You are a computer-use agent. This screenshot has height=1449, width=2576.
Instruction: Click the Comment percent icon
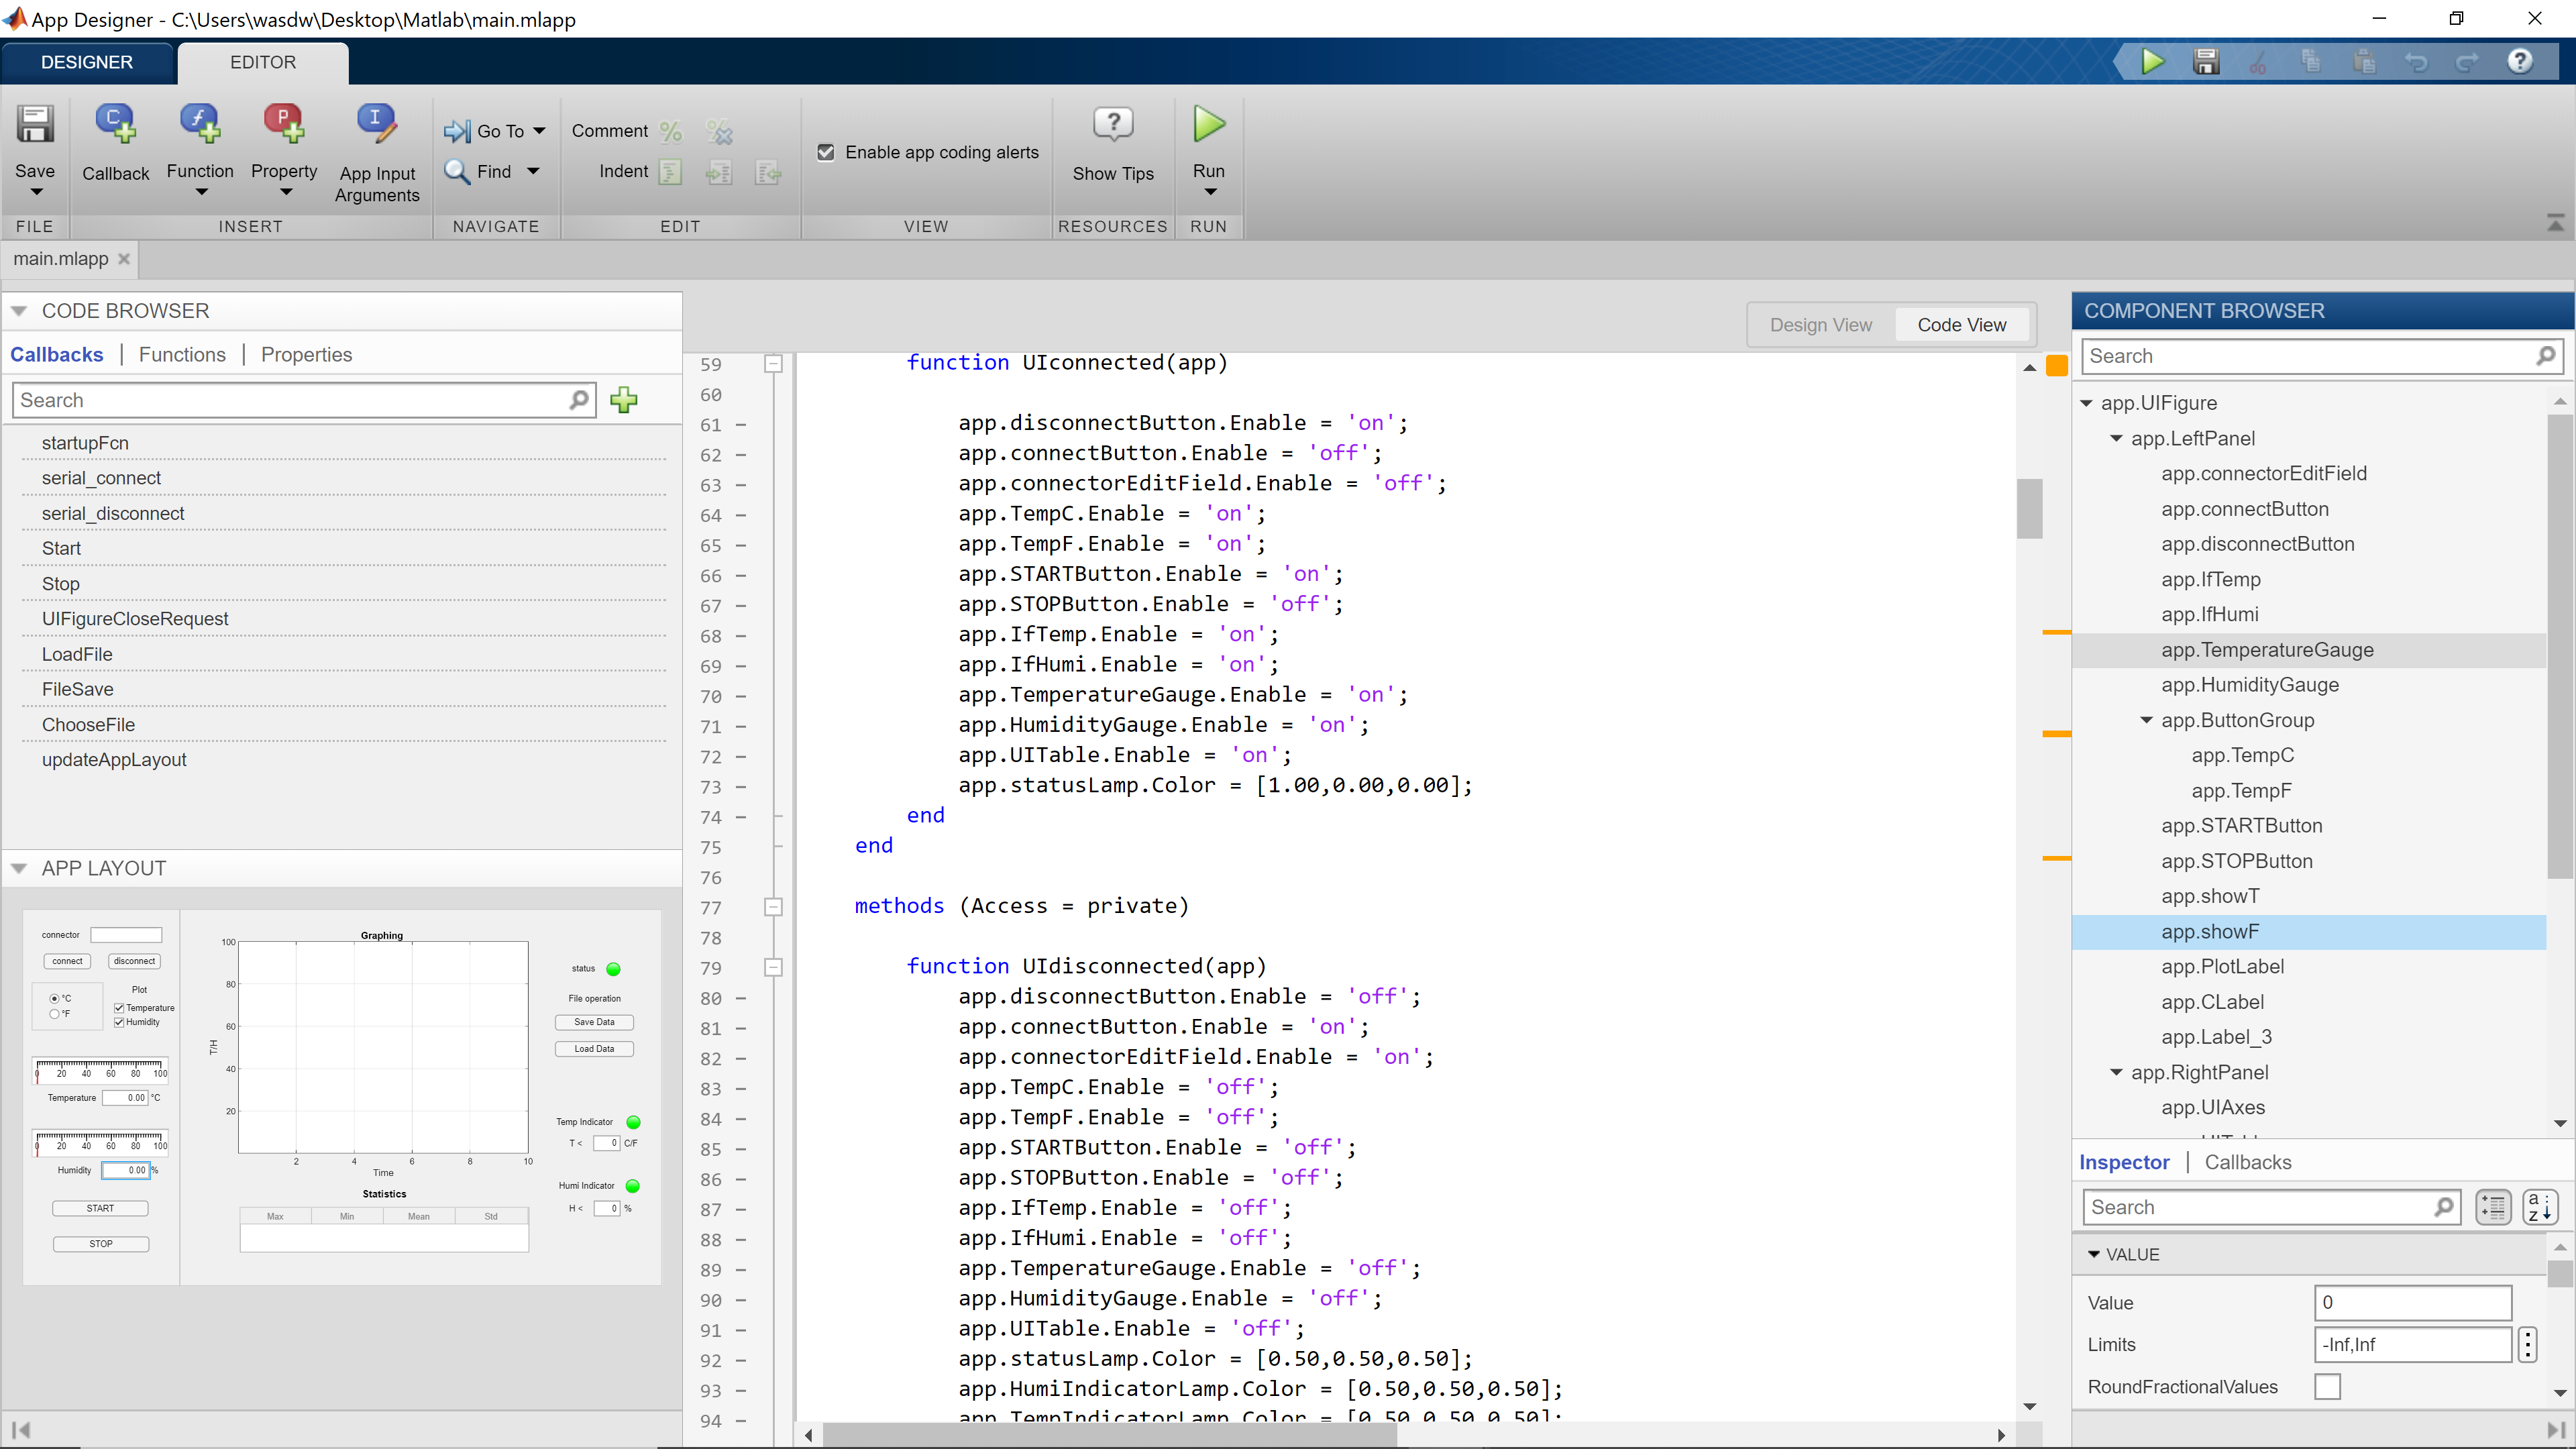tap(671, 131)
